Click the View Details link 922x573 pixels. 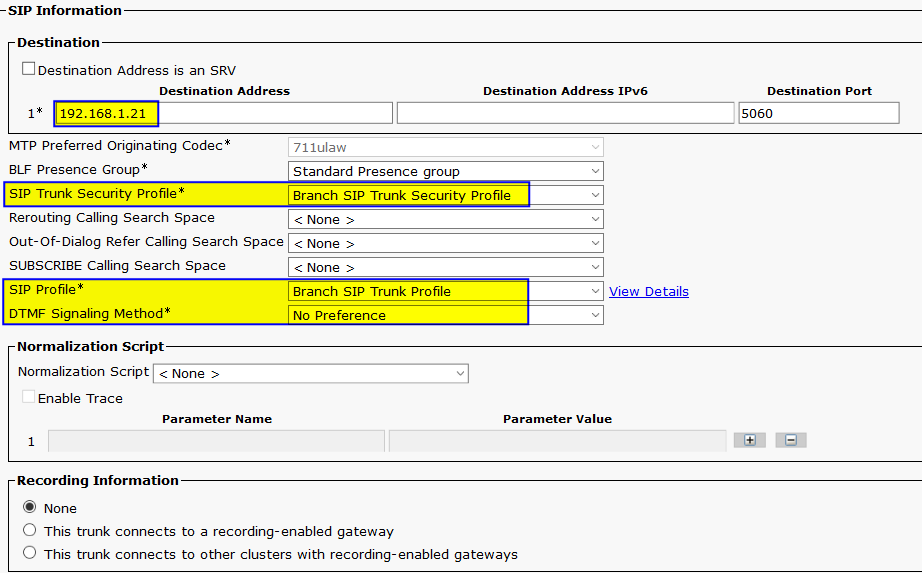[649, 291]
